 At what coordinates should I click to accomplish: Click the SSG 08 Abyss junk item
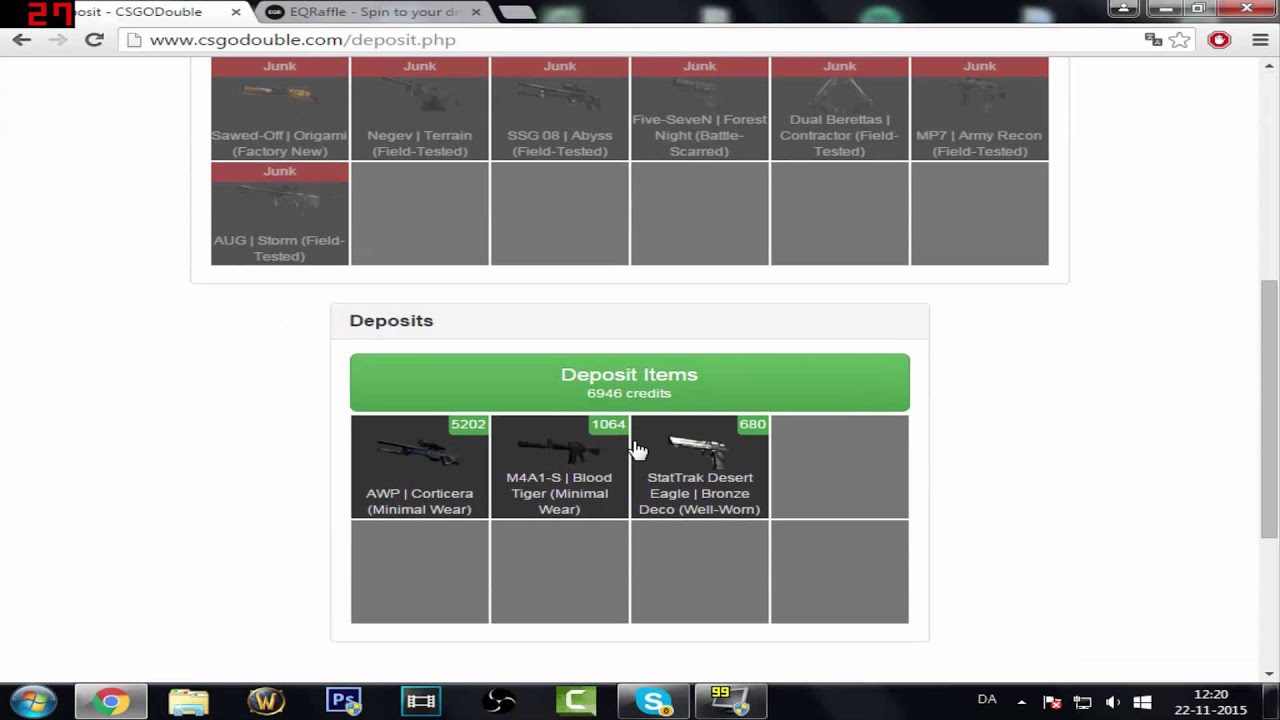(x=560, y=108)
